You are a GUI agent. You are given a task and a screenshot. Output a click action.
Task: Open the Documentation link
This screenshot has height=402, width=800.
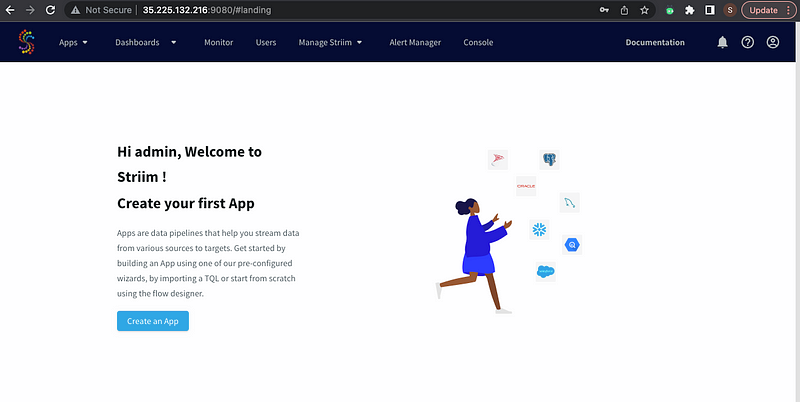tap(655, 42)
